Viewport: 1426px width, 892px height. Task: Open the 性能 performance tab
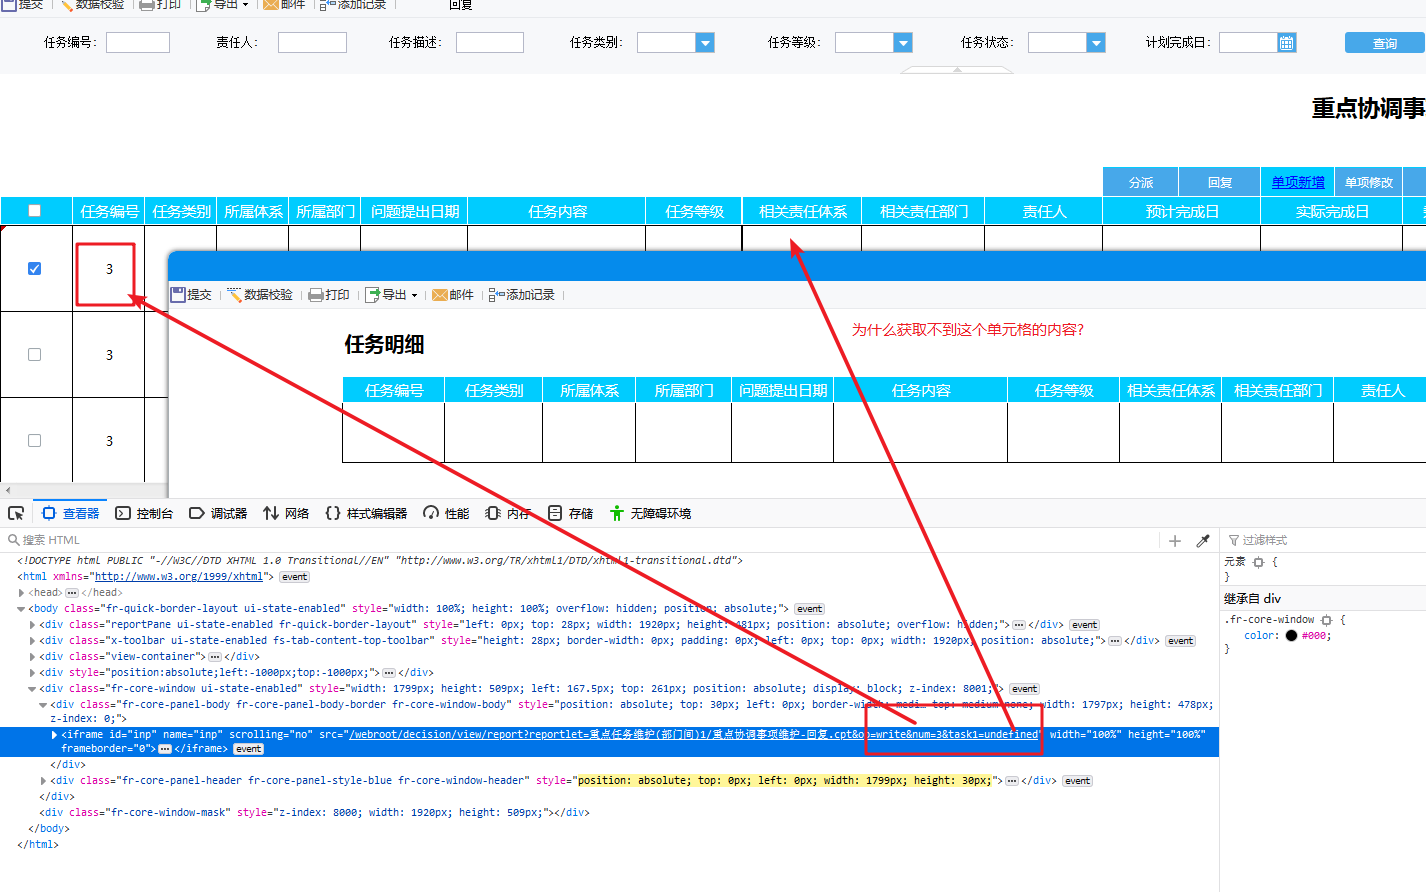[x=446, y=513]
